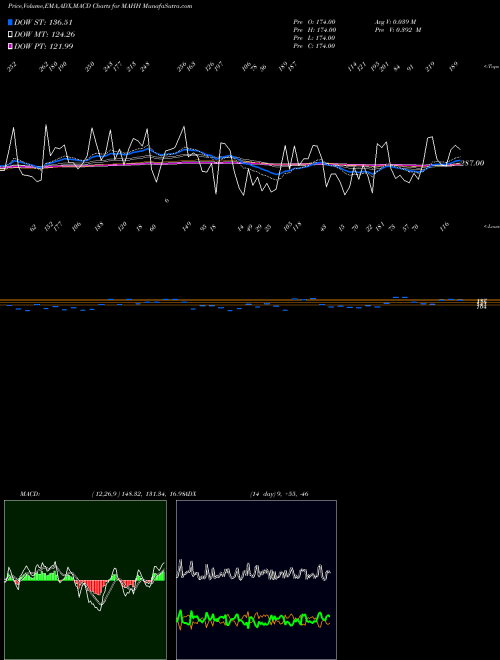Select the 'DOW ST: 186.51' legend text
Screen dimensions: 500x660
[x=43, y=22]
